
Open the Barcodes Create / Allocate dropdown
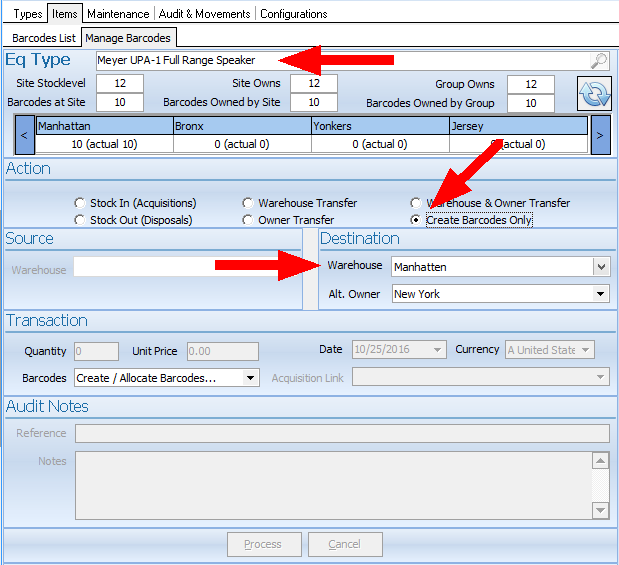[250, 378]
